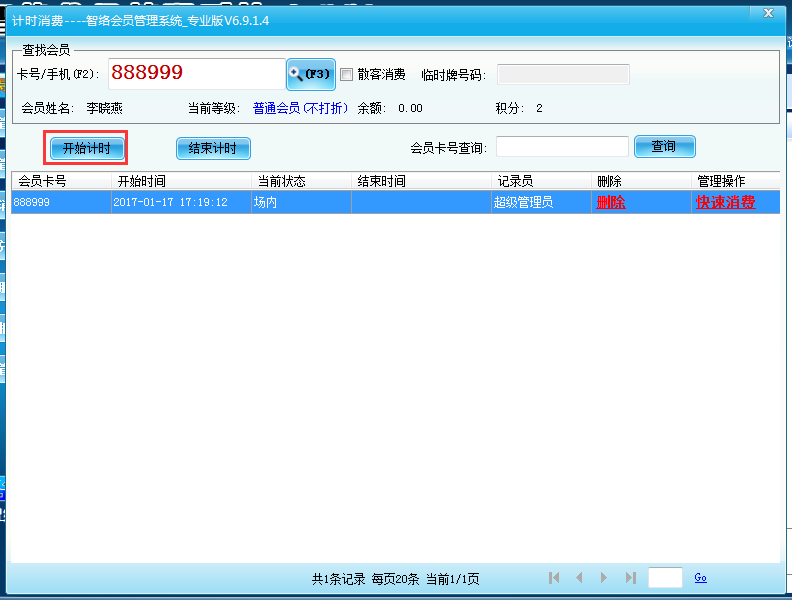
Task: Click the 查询 button
Action: click(x=663, y=147)
